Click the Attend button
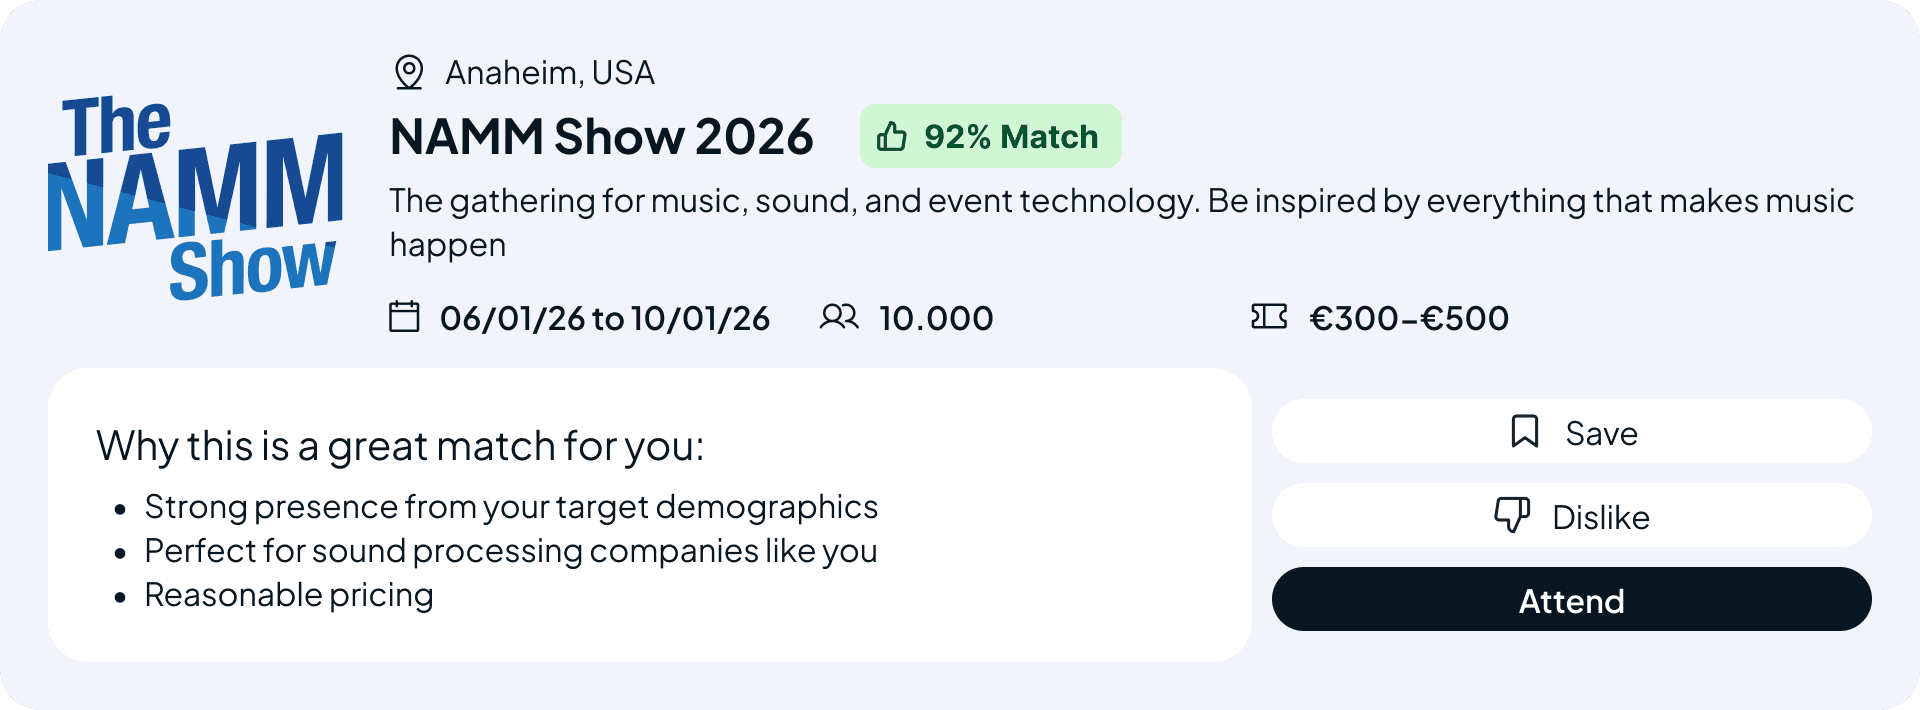The width and height of the screenshot is (1920, 710). tap(1571, 599)
